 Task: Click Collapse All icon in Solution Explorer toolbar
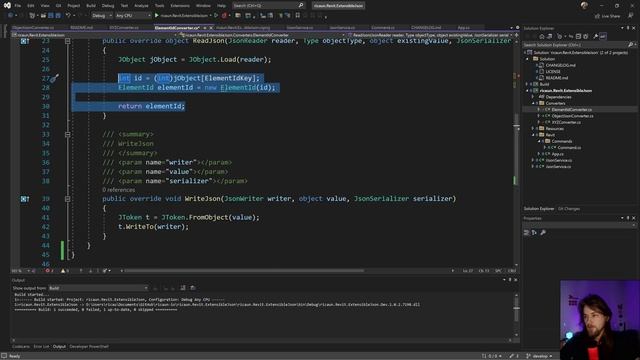pyautogui.click(x=578, y=36)
